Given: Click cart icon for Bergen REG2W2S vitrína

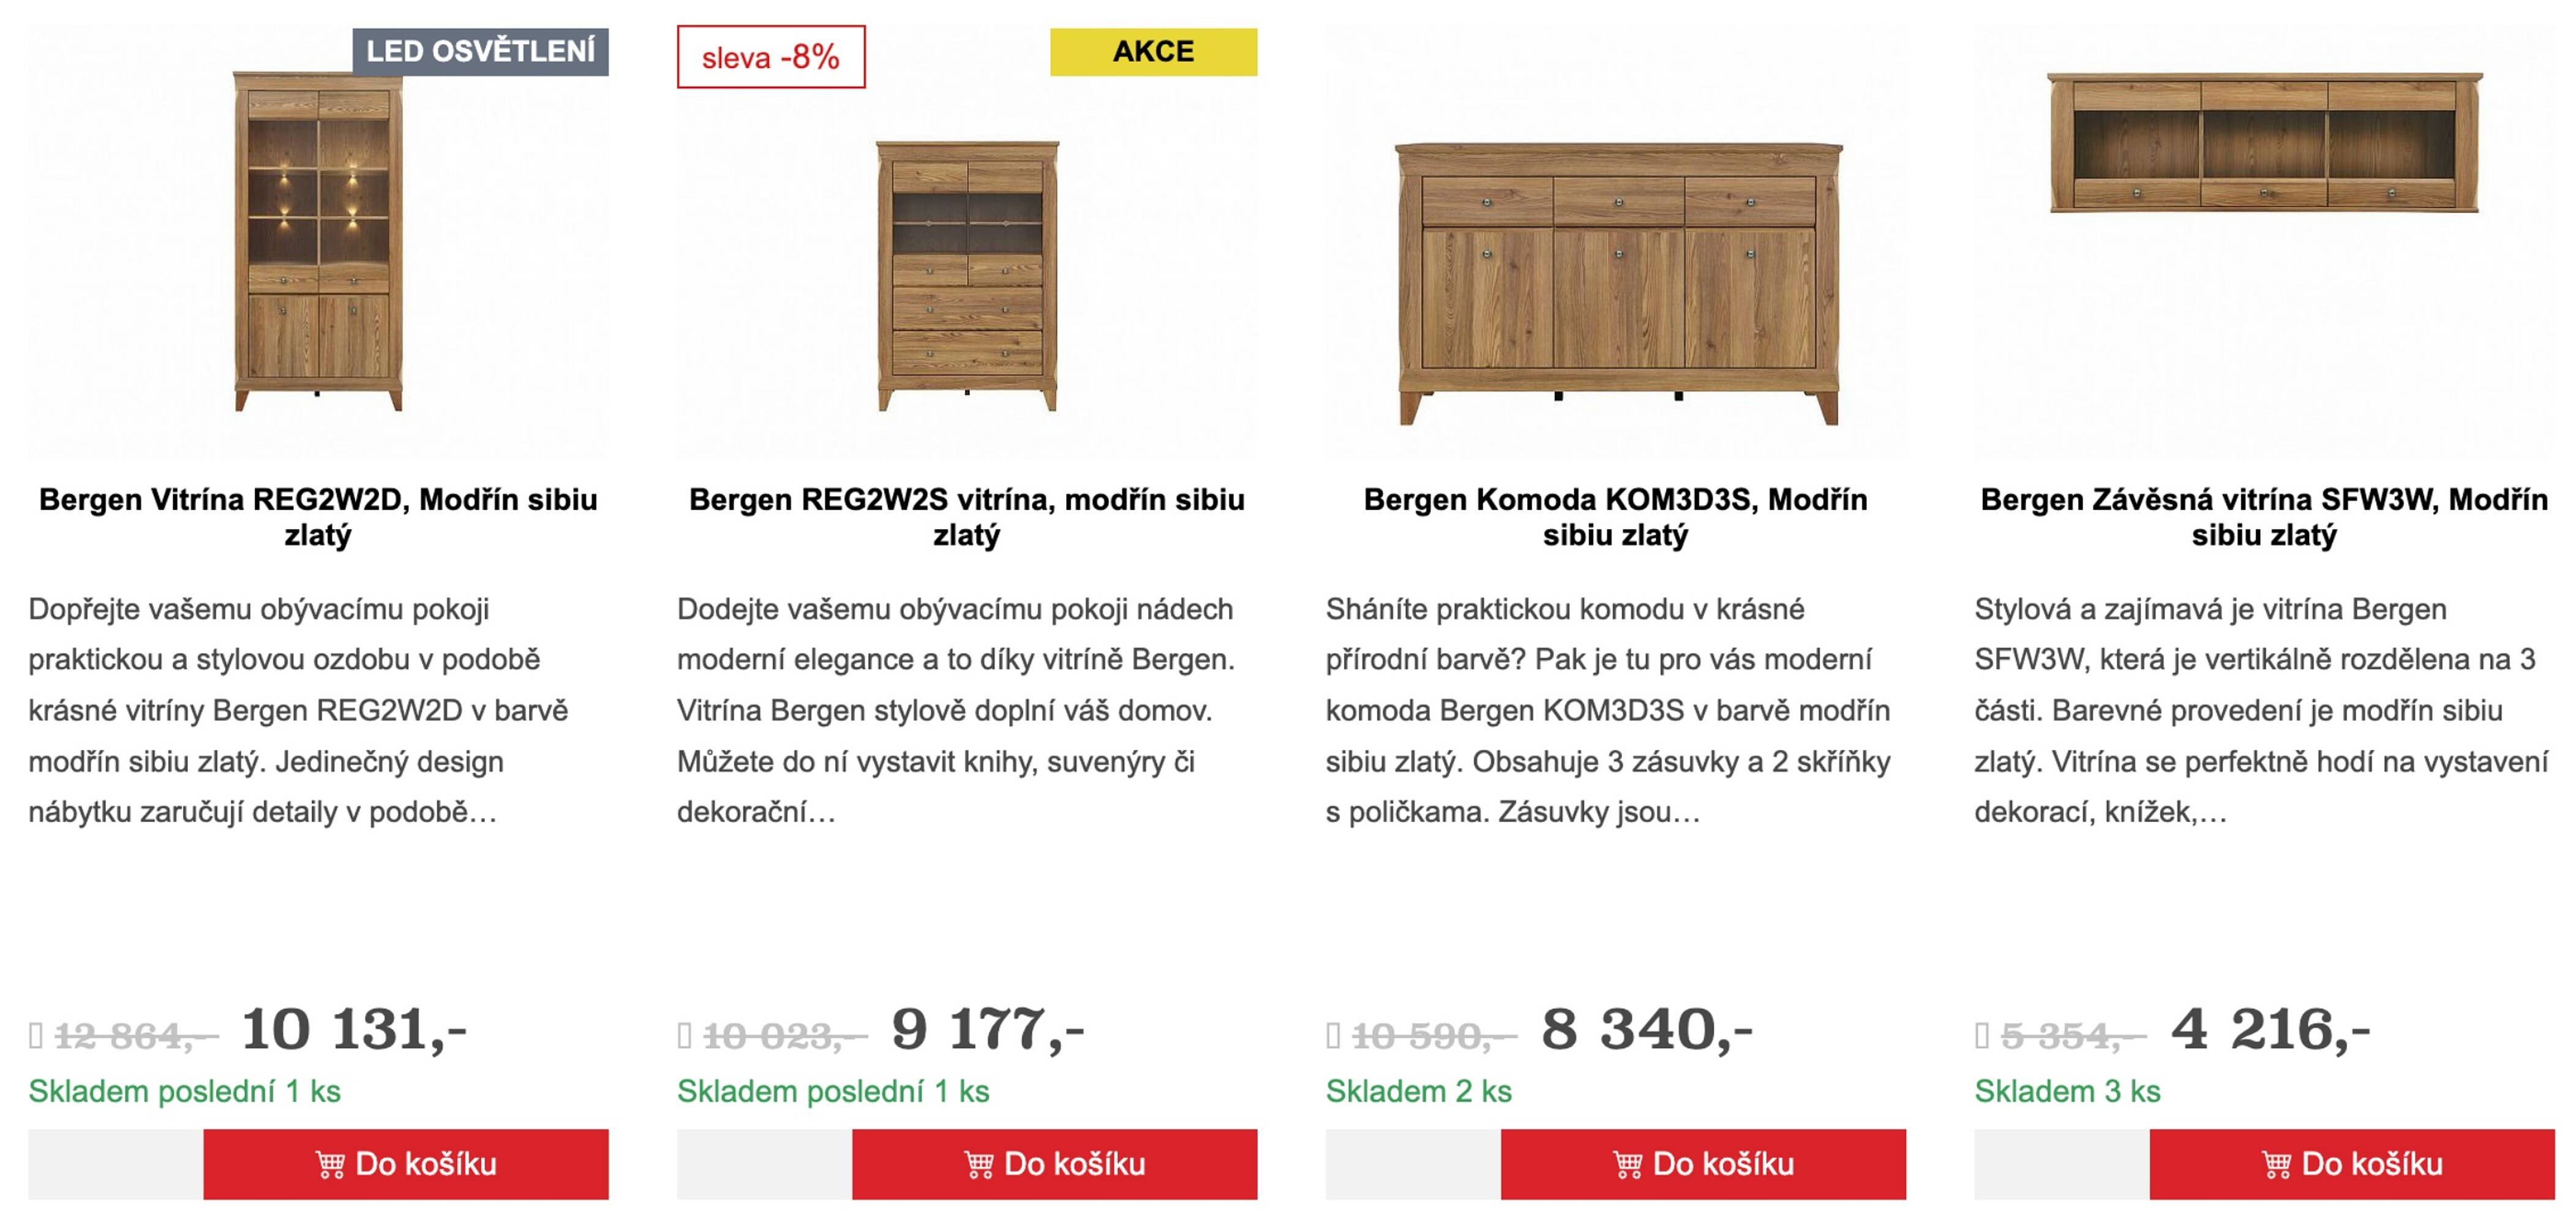Looking at the screenshot, I should (978, 1165).
